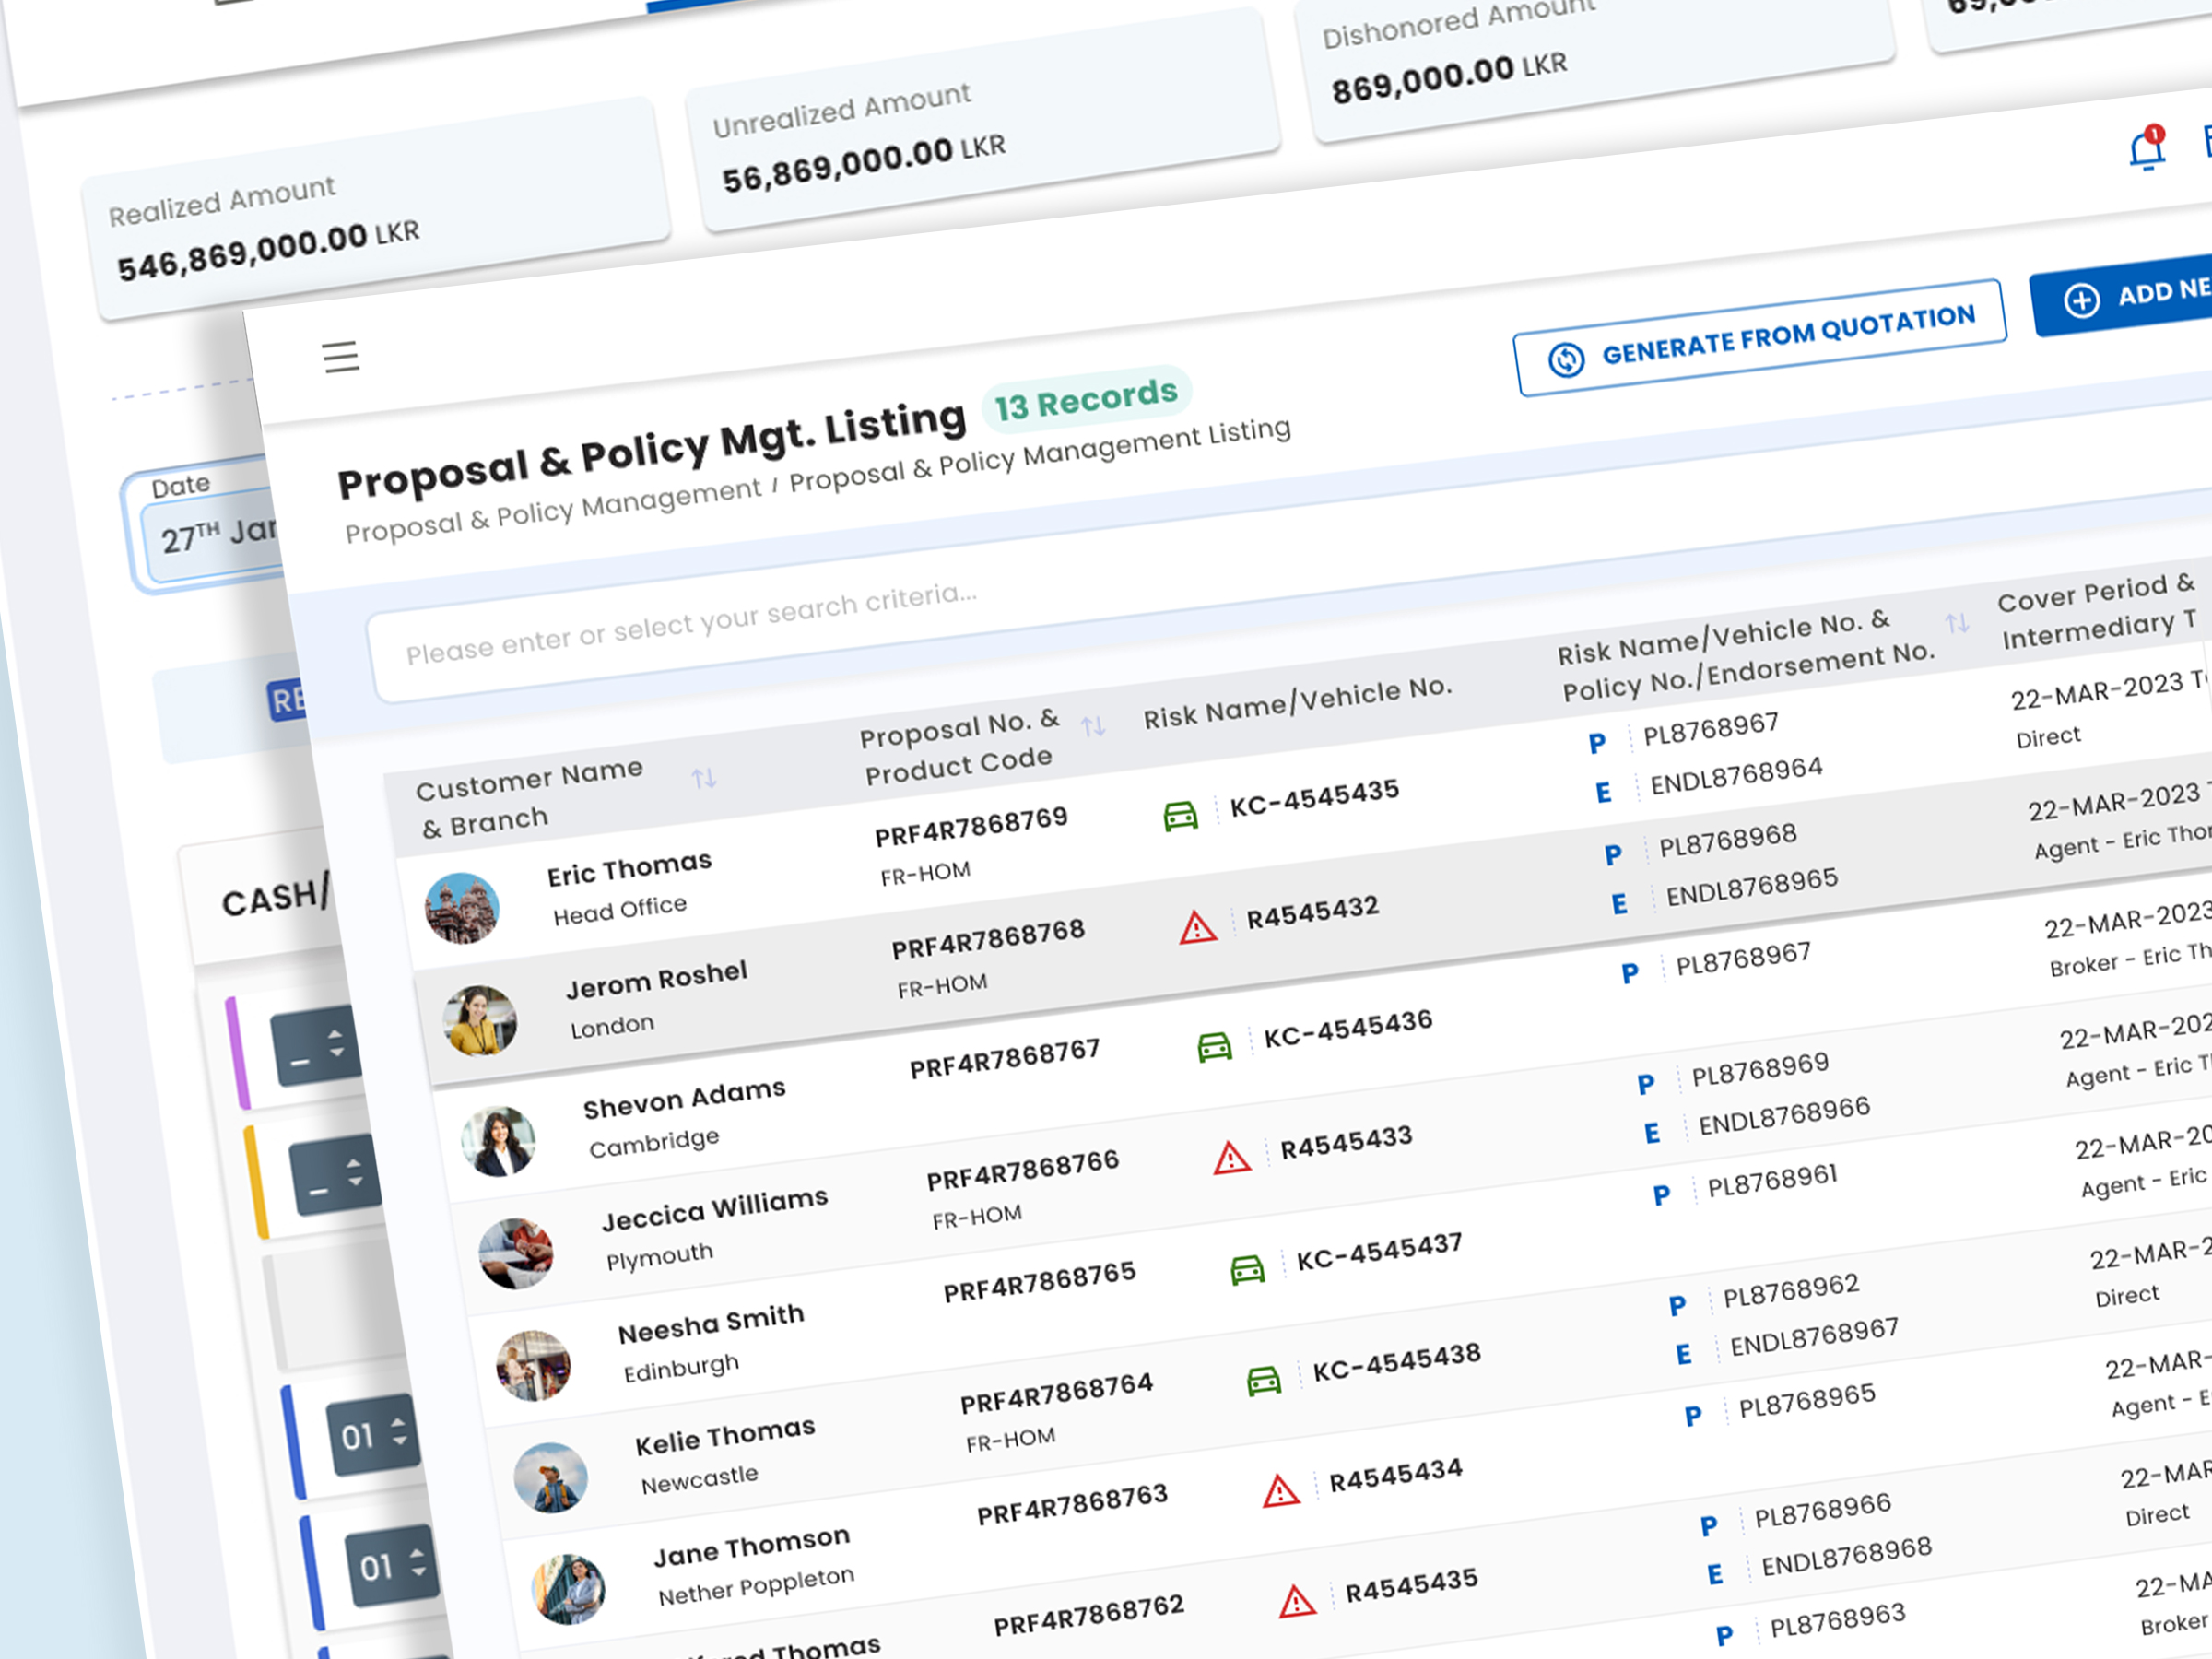Click red warning triangle beside R4545434
The height and width of the screenshot is (1659, 2212).
click(x=1280, y=1492)
